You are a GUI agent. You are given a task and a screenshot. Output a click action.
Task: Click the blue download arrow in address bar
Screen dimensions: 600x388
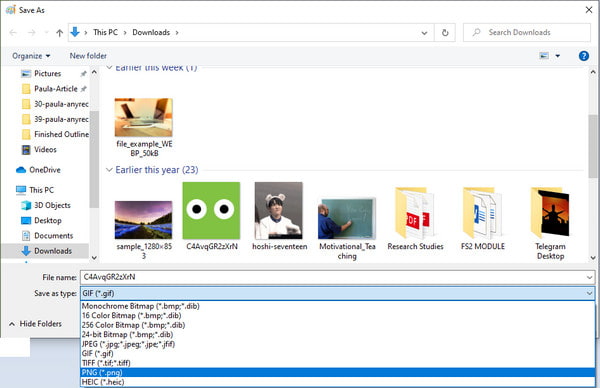[75, 32]
